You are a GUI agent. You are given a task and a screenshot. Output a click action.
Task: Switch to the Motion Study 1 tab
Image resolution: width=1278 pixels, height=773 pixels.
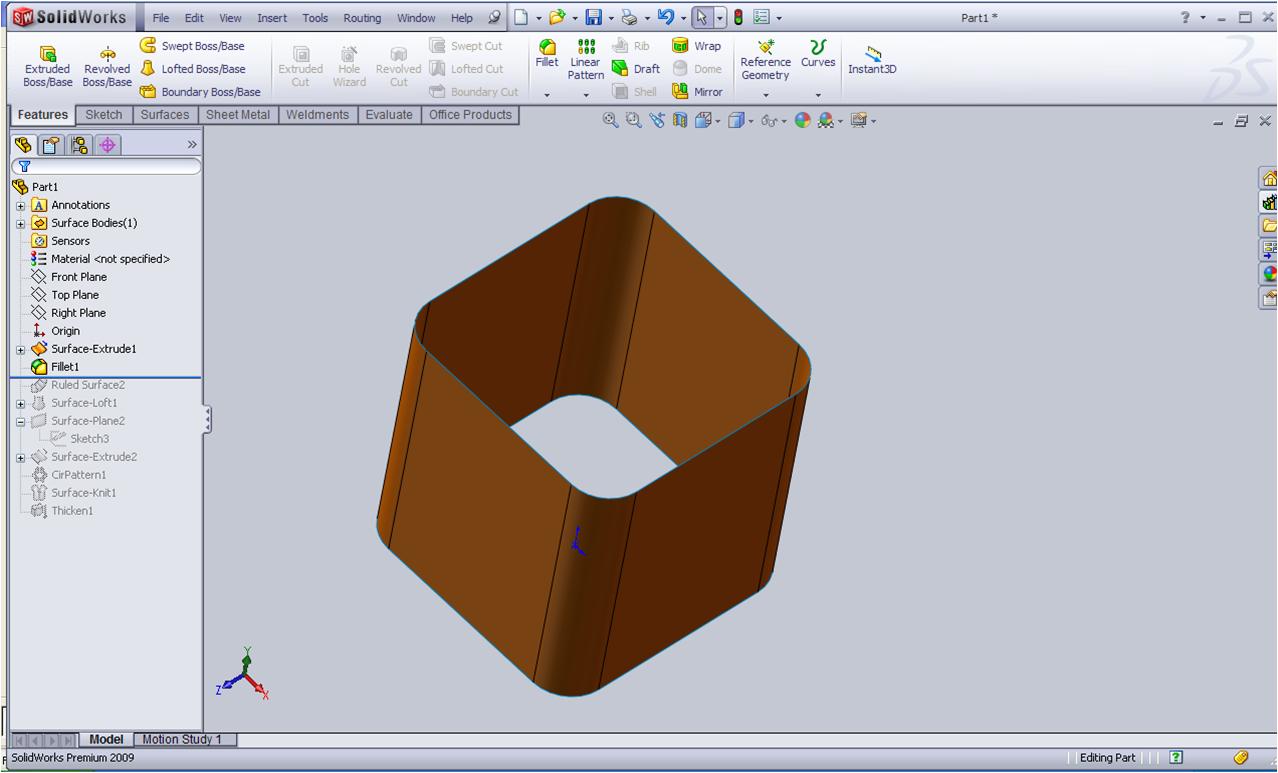[185, 740]
